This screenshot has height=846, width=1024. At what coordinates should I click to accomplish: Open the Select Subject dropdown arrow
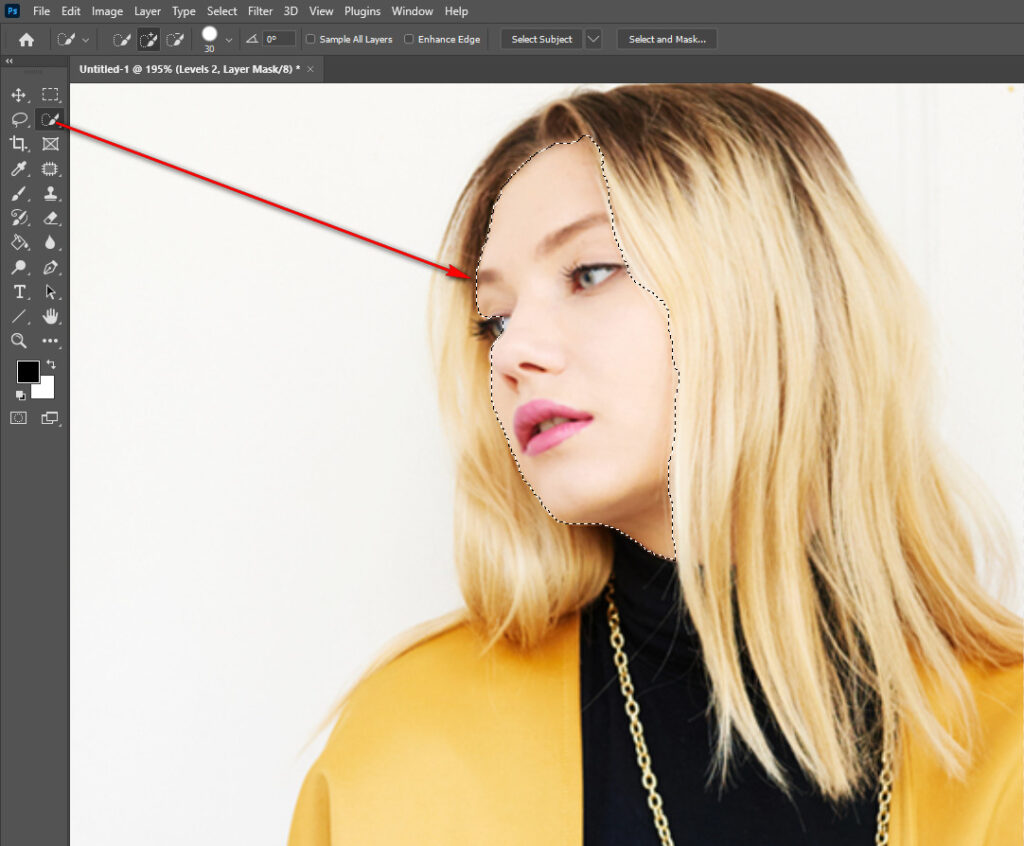[593, 39]
